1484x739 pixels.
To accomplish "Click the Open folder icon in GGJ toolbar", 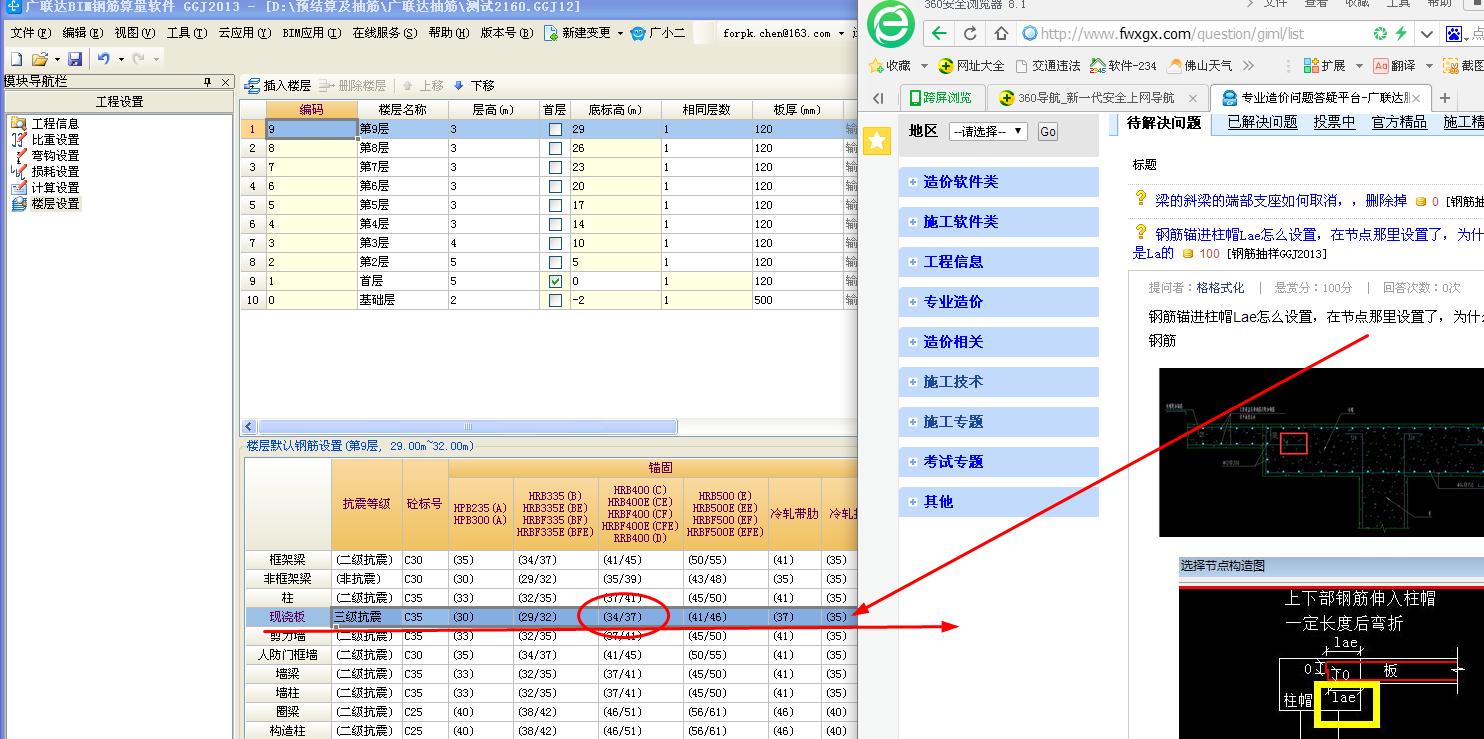I will pos(39,60).
